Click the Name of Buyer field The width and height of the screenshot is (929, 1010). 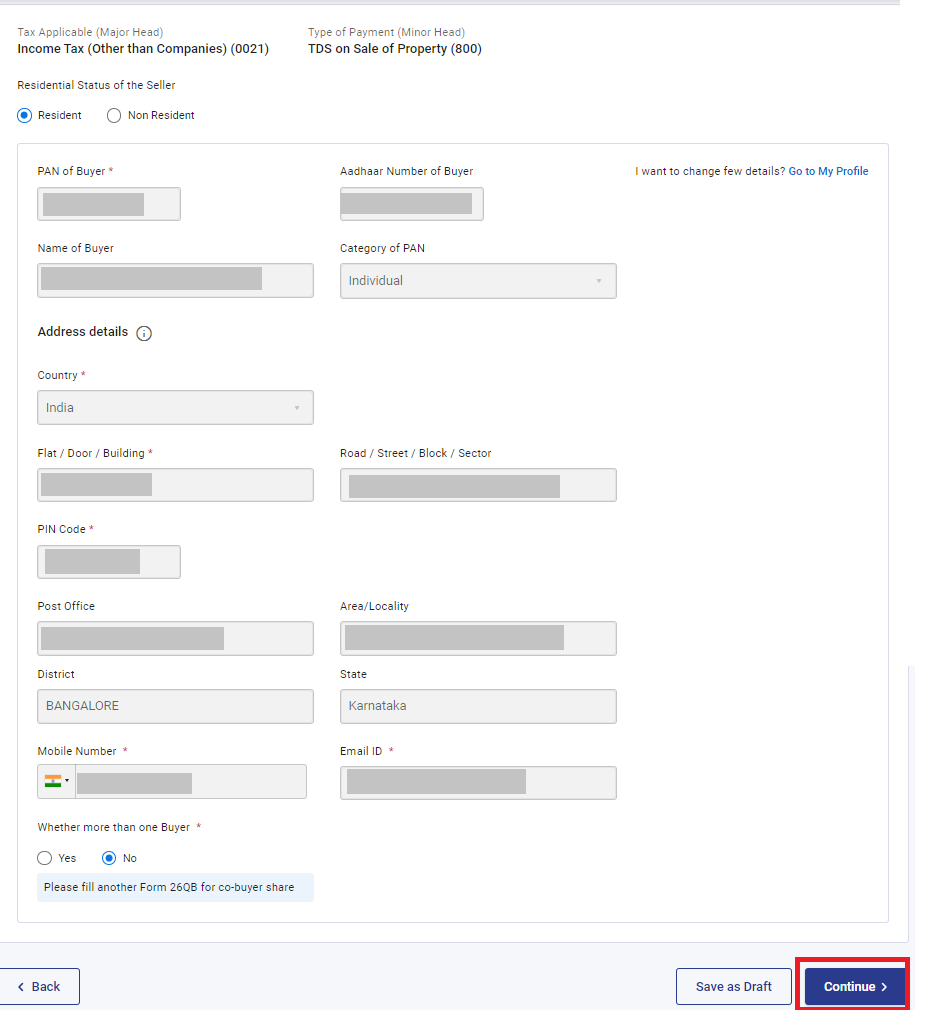(x=175, y=280)
